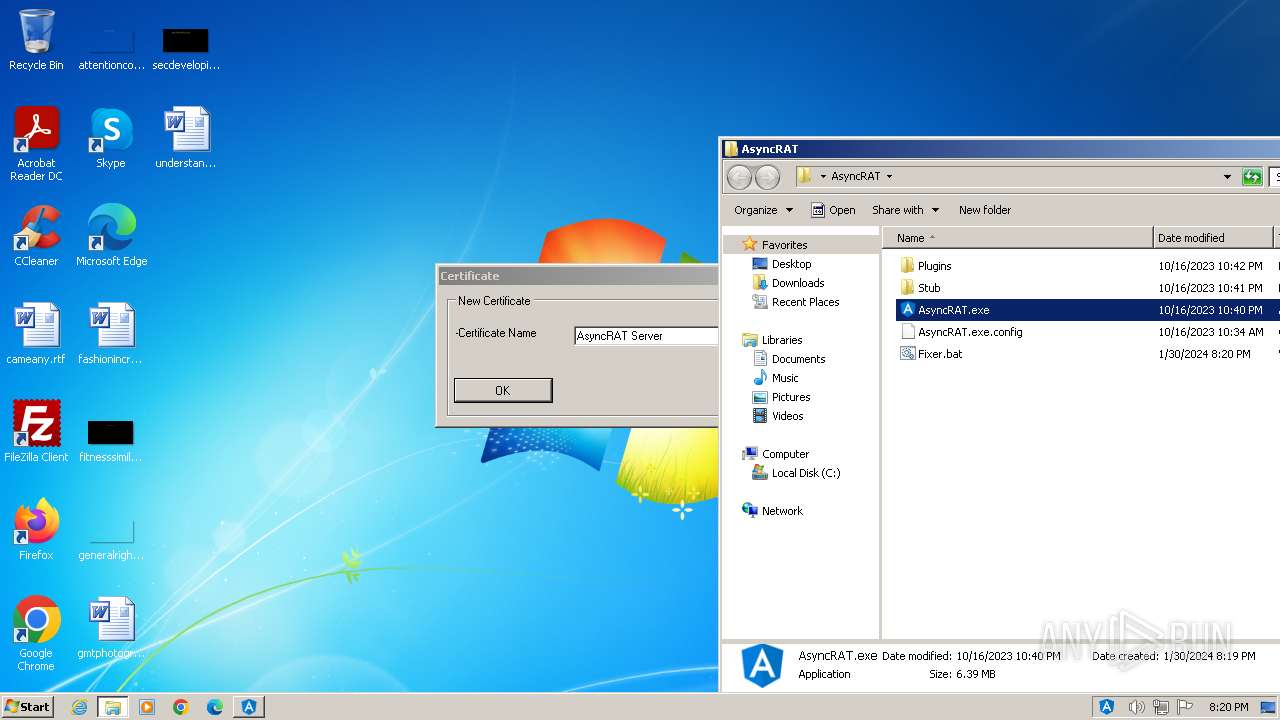Screen dimensions: 1280x720
Task: Open the Organize menu
Action: (763, 210)
